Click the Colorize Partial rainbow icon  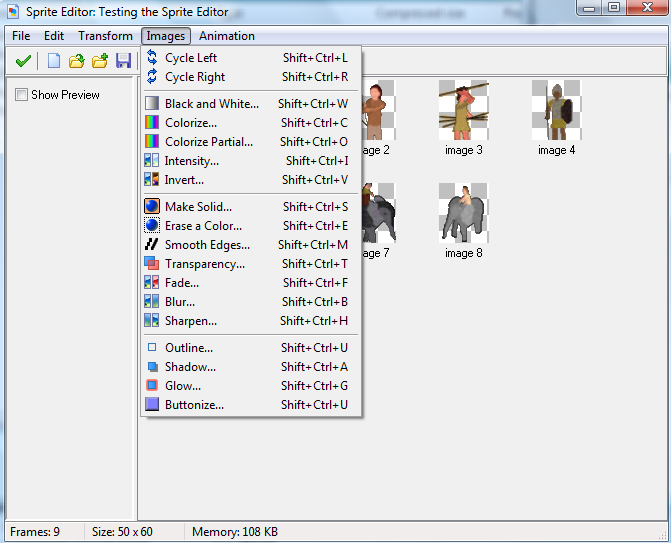[152, 142]
